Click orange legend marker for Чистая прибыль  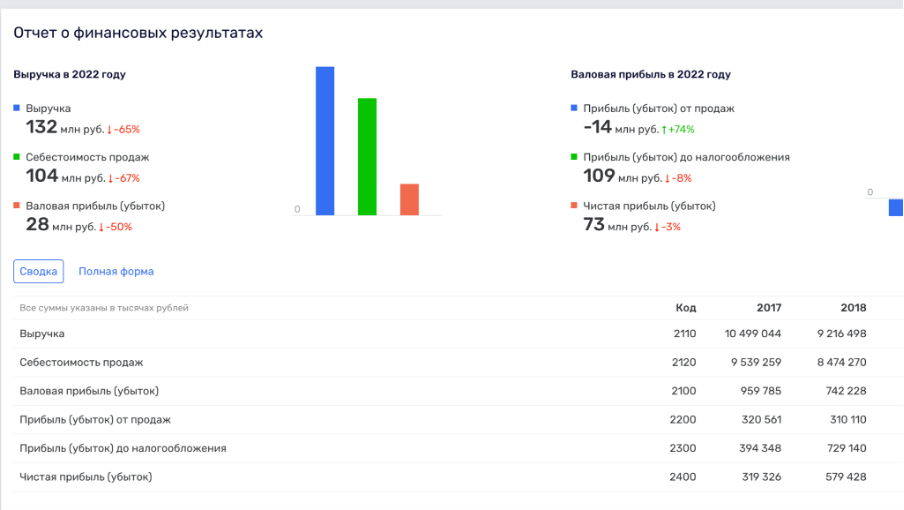(x=574, y=206)
